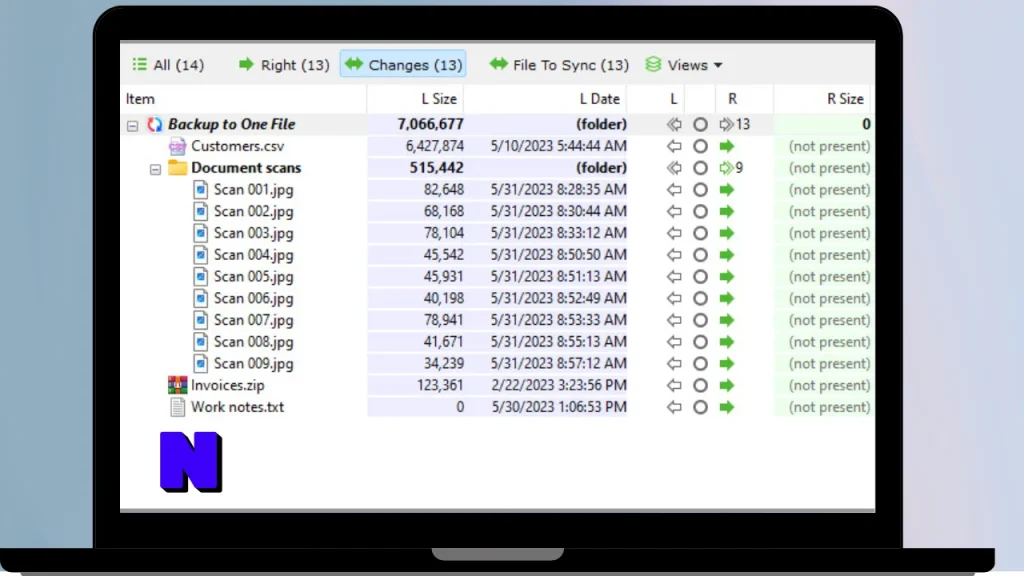Image resolution: width=1024 pixels, height=576 pixels.
Task: Click the Backup to One File profile icon
Action: pyautogui.click(x=154, y=124)
